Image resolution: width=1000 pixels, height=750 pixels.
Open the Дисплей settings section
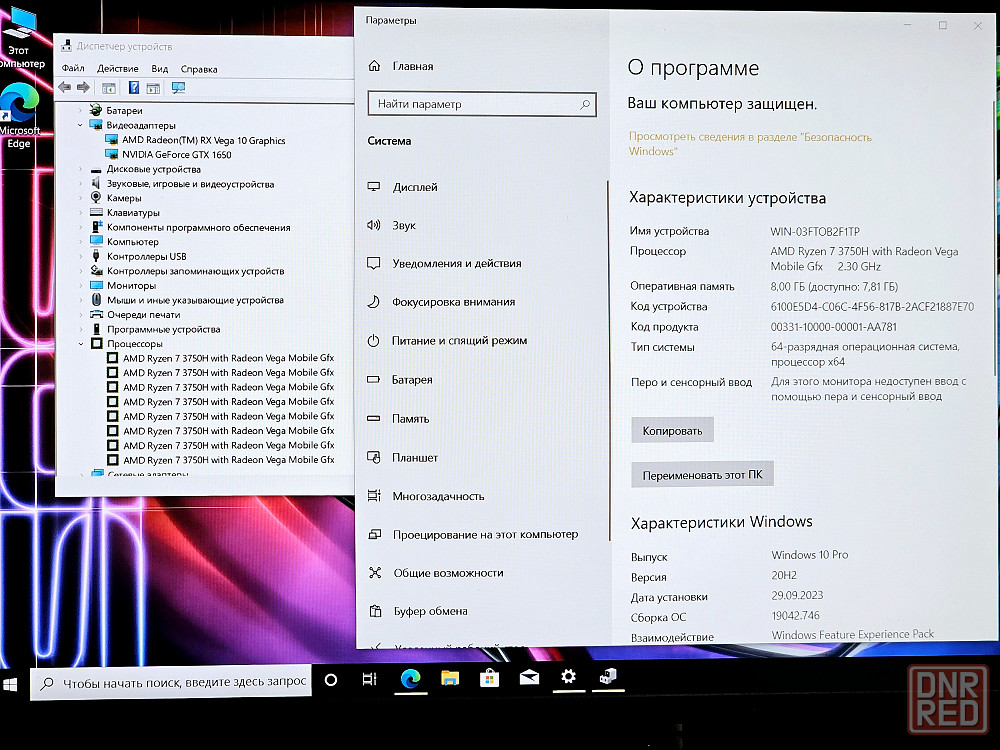pos(402,187)
